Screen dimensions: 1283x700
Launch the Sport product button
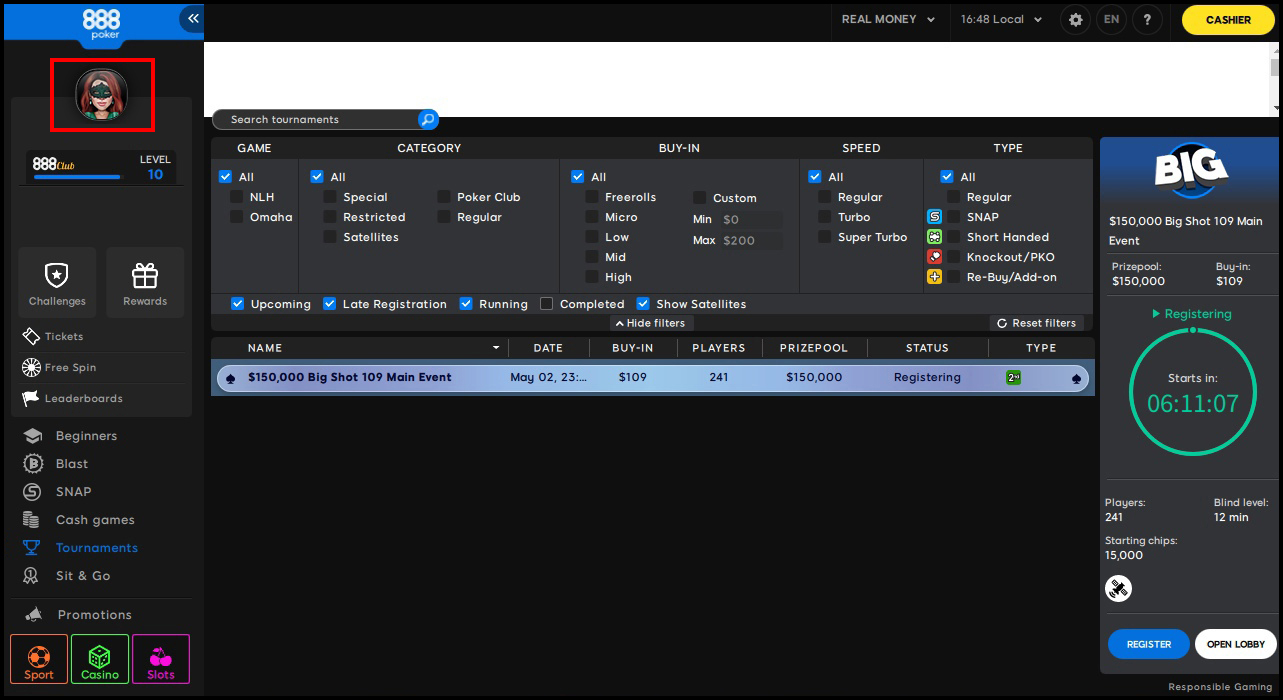39,659
